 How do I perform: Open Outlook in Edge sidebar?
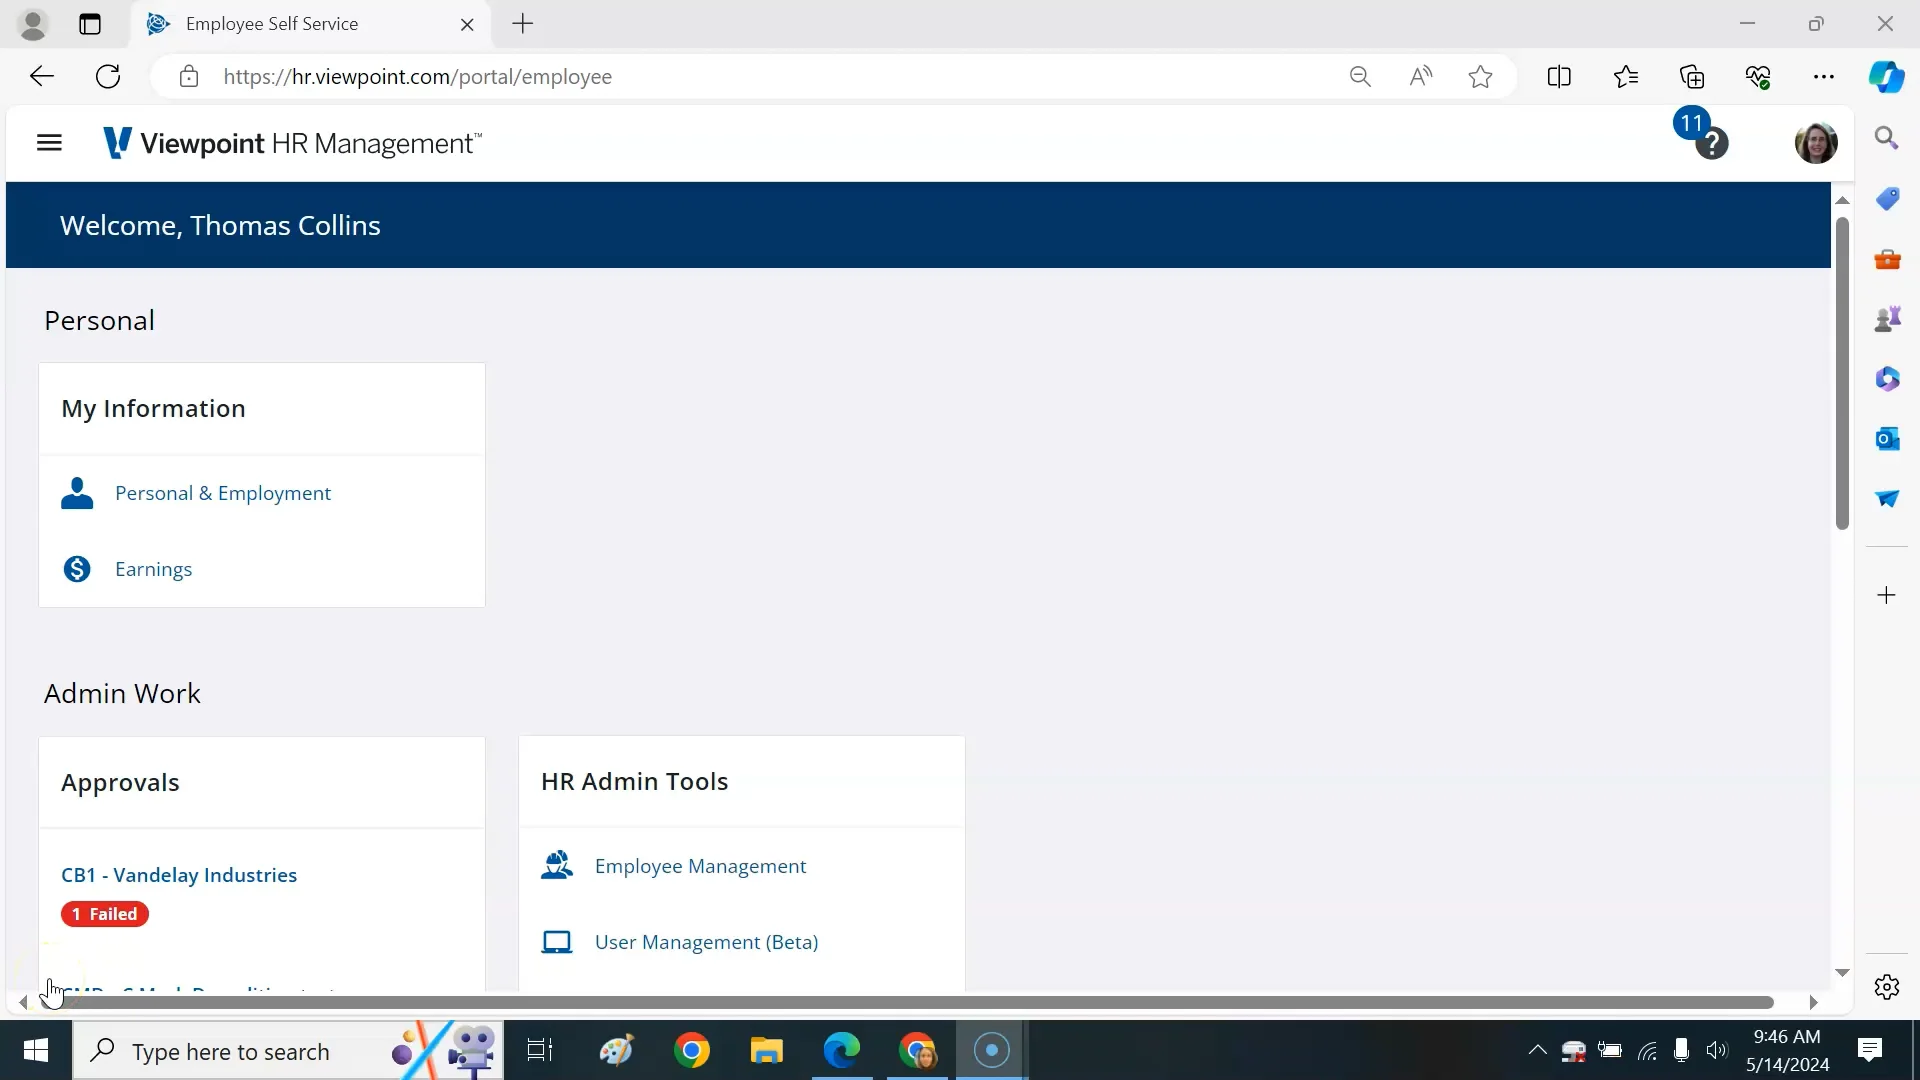1887,439
